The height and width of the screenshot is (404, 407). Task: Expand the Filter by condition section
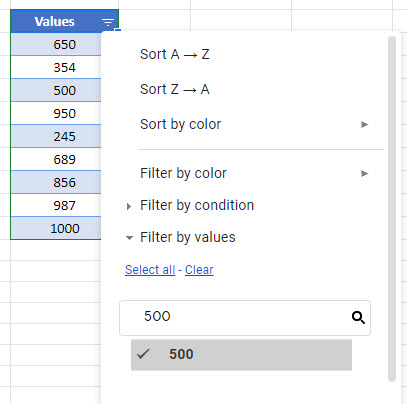point(197,205)
